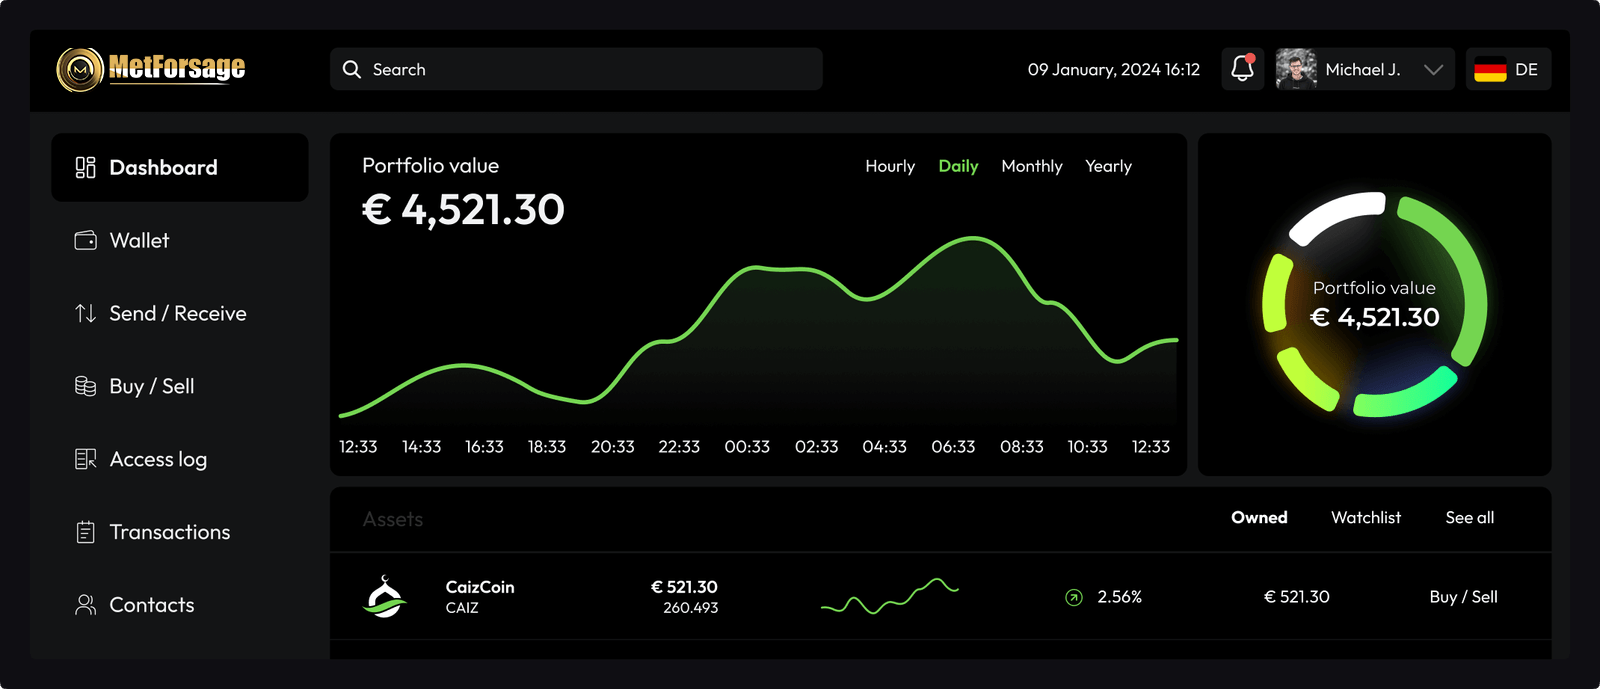Image resolution: width=1600 pixels, height=689 pixels.
Task: Select the Watchlist tab in Assets
Action: (x=1365, y=517)
